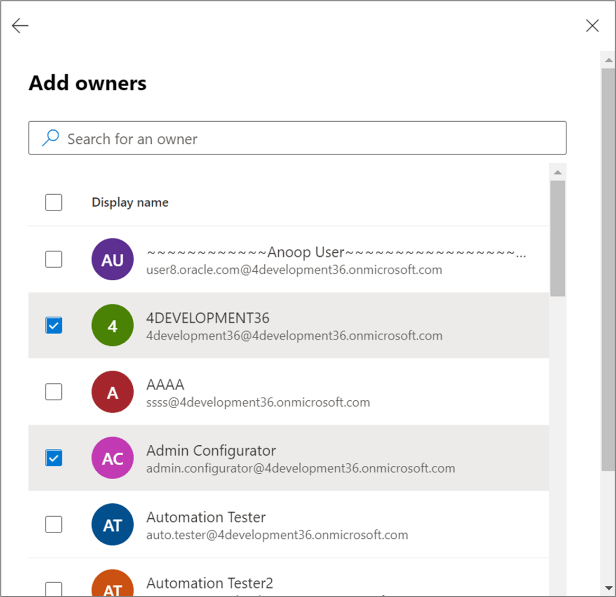
Task: Select the AAAA display name
Action: [x=165, y=385]
